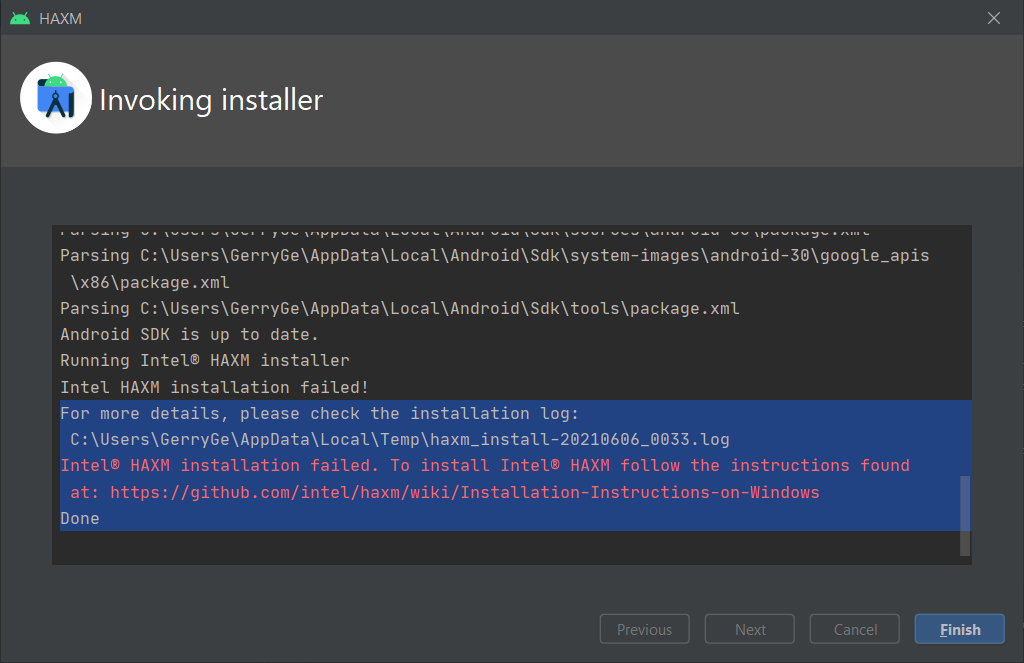Click the 'Intel HAXM installation failed!' line

[x=214, y=387]
